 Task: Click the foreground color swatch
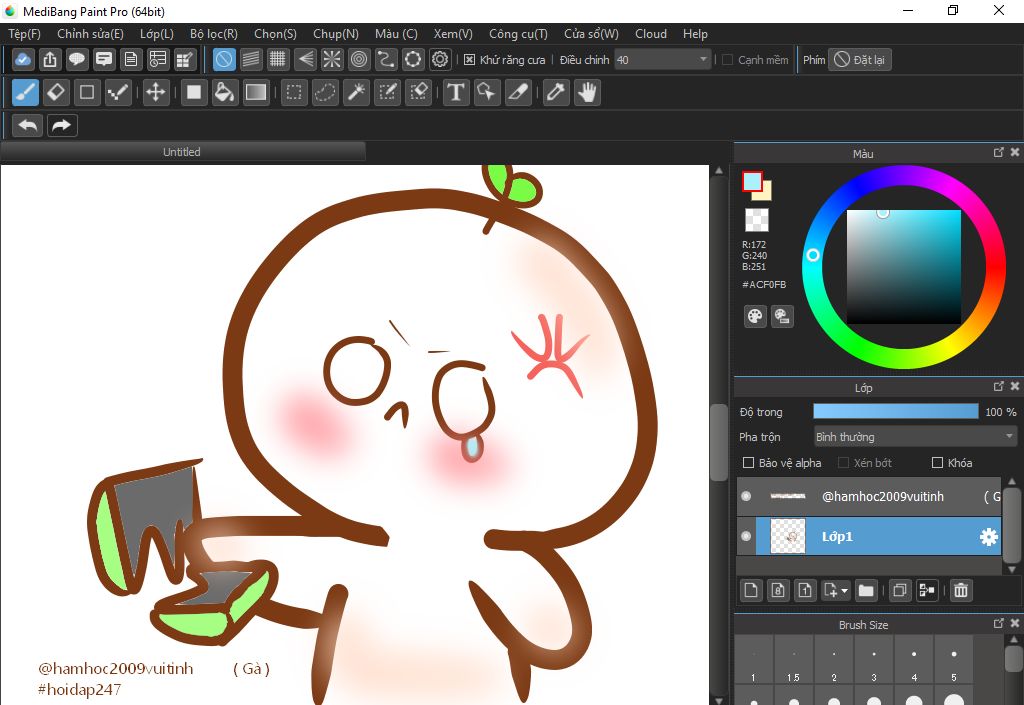tap(752, 181)
